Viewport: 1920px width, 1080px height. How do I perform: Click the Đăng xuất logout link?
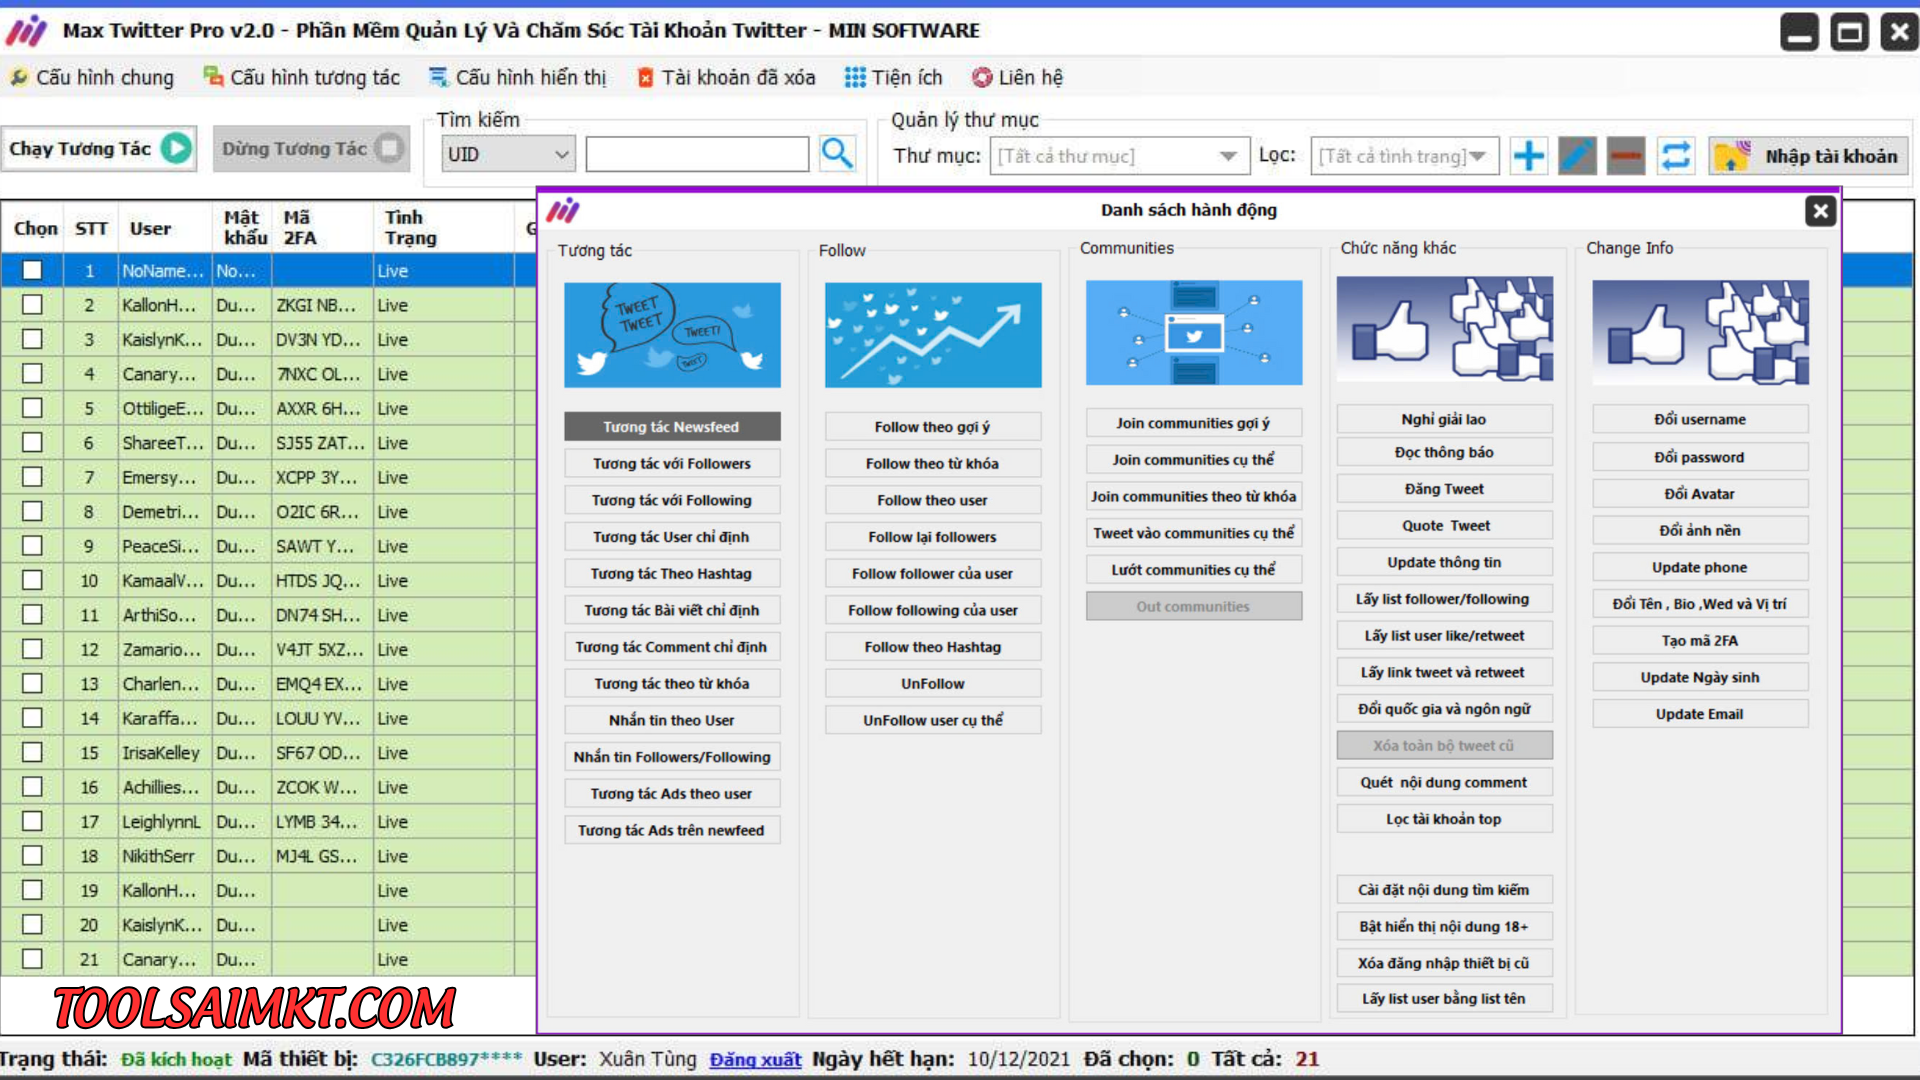click(755, 1059)
